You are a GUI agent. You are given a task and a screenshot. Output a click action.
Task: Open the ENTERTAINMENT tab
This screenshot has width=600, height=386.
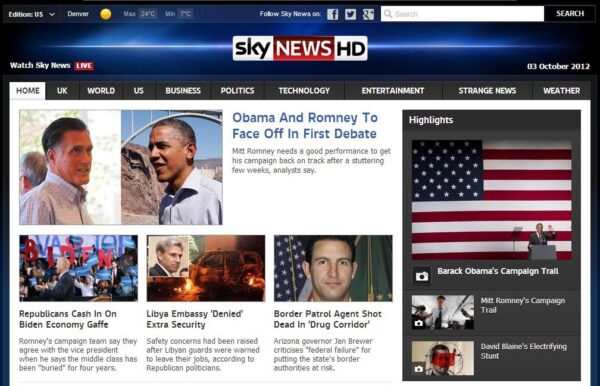pyautogui.click(x=393, y=91)
